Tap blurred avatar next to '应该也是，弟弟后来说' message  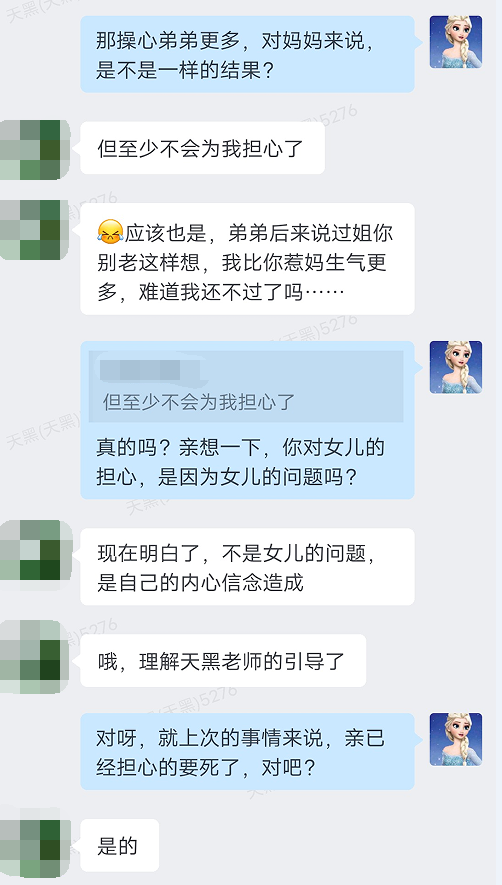coord(35,230)
